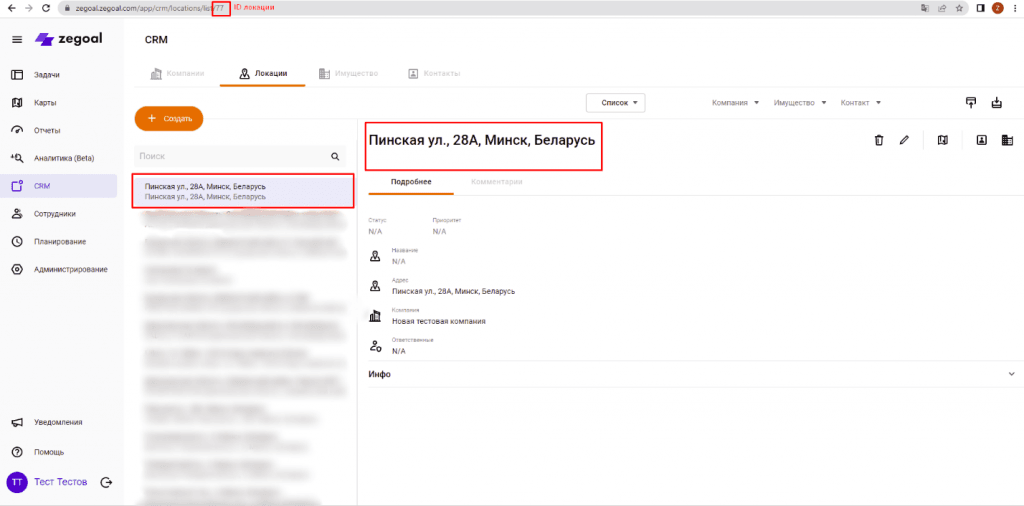Expand the Инфо section
This screenshot has height=506, width=1024.
(x=1011, y=374)
